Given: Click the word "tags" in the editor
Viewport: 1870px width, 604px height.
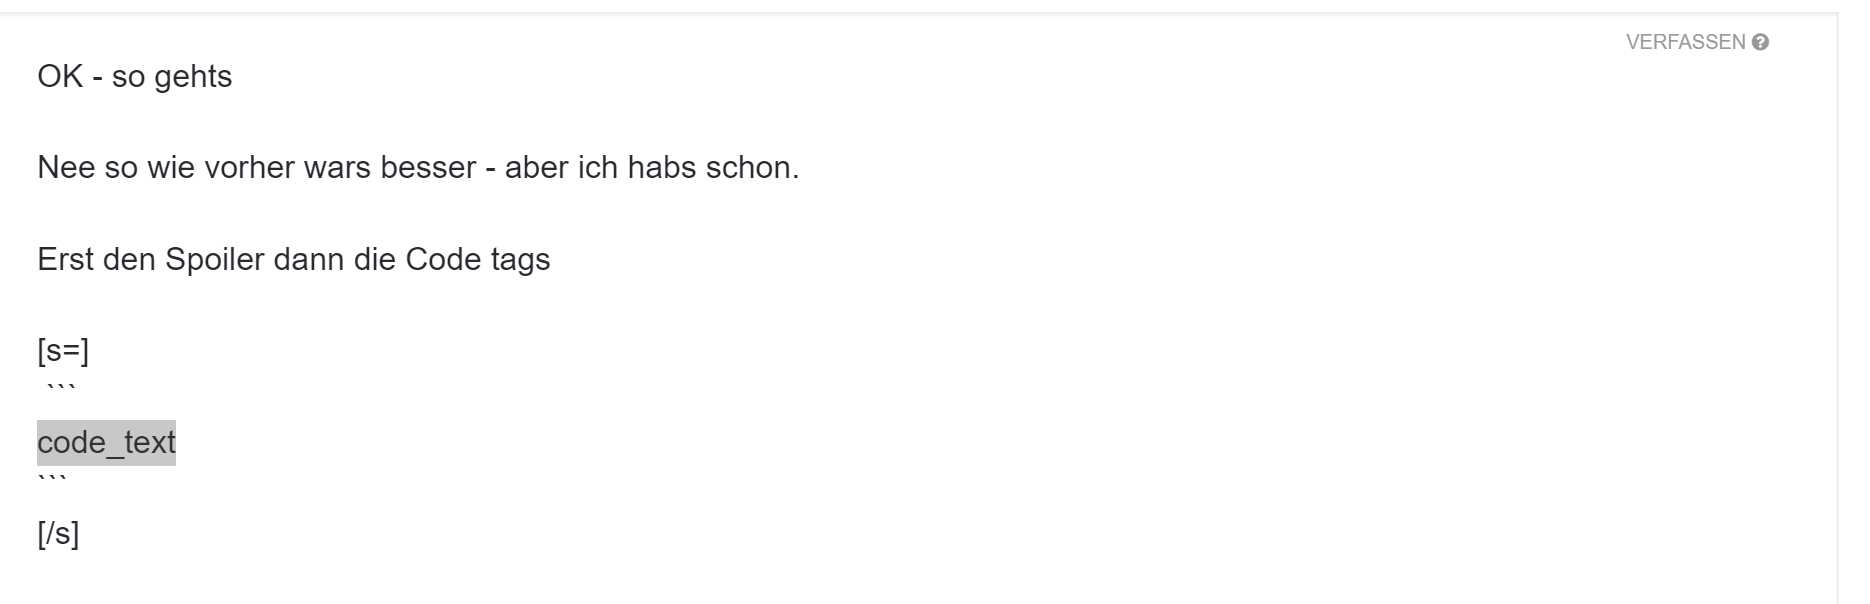Looking at the screenshot, I should (x=520, y=260).
